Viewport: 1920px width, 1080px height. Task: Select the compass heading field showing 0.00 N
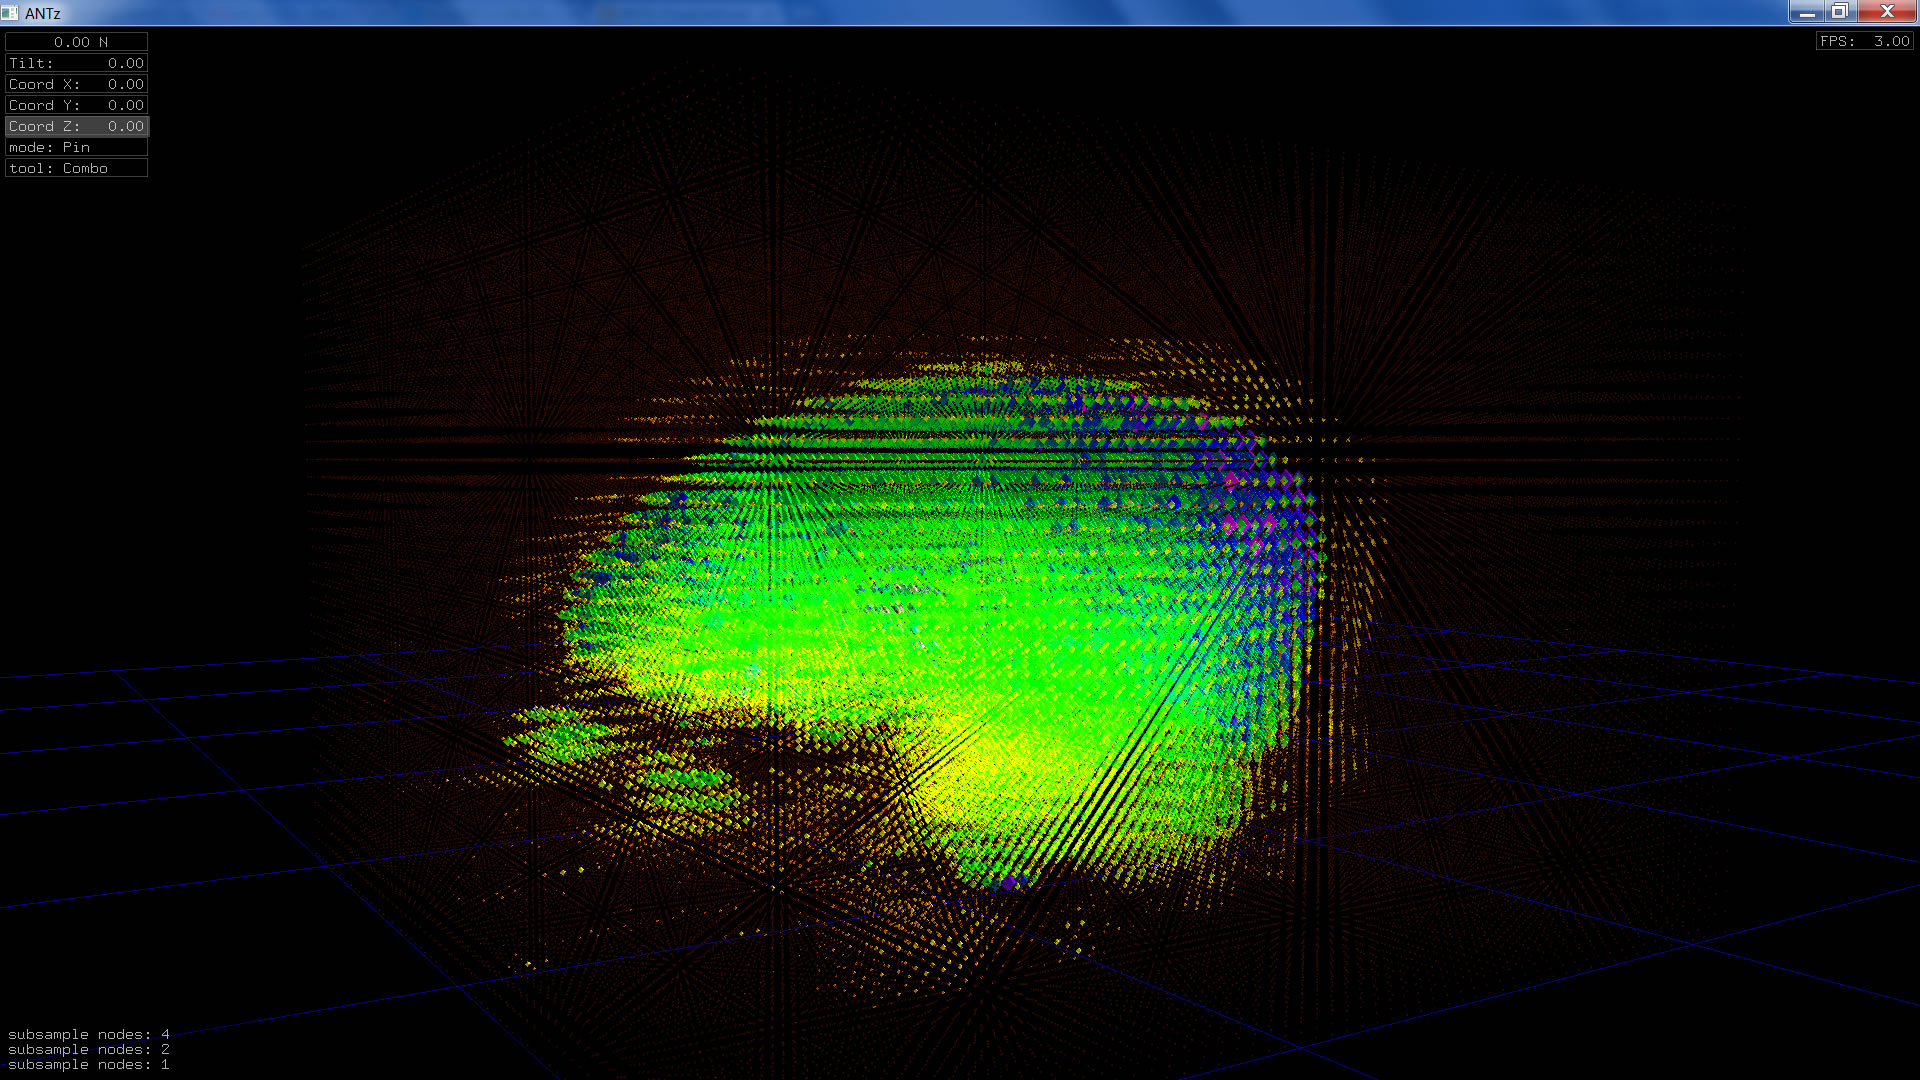pos(77,42)
